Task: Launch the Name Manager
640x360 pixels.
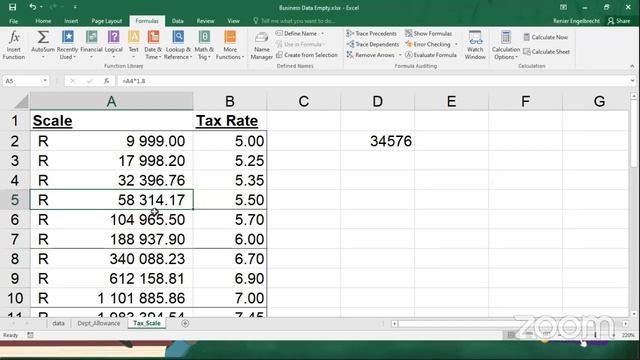Action: pyautogui.click(x=261, y=45)
